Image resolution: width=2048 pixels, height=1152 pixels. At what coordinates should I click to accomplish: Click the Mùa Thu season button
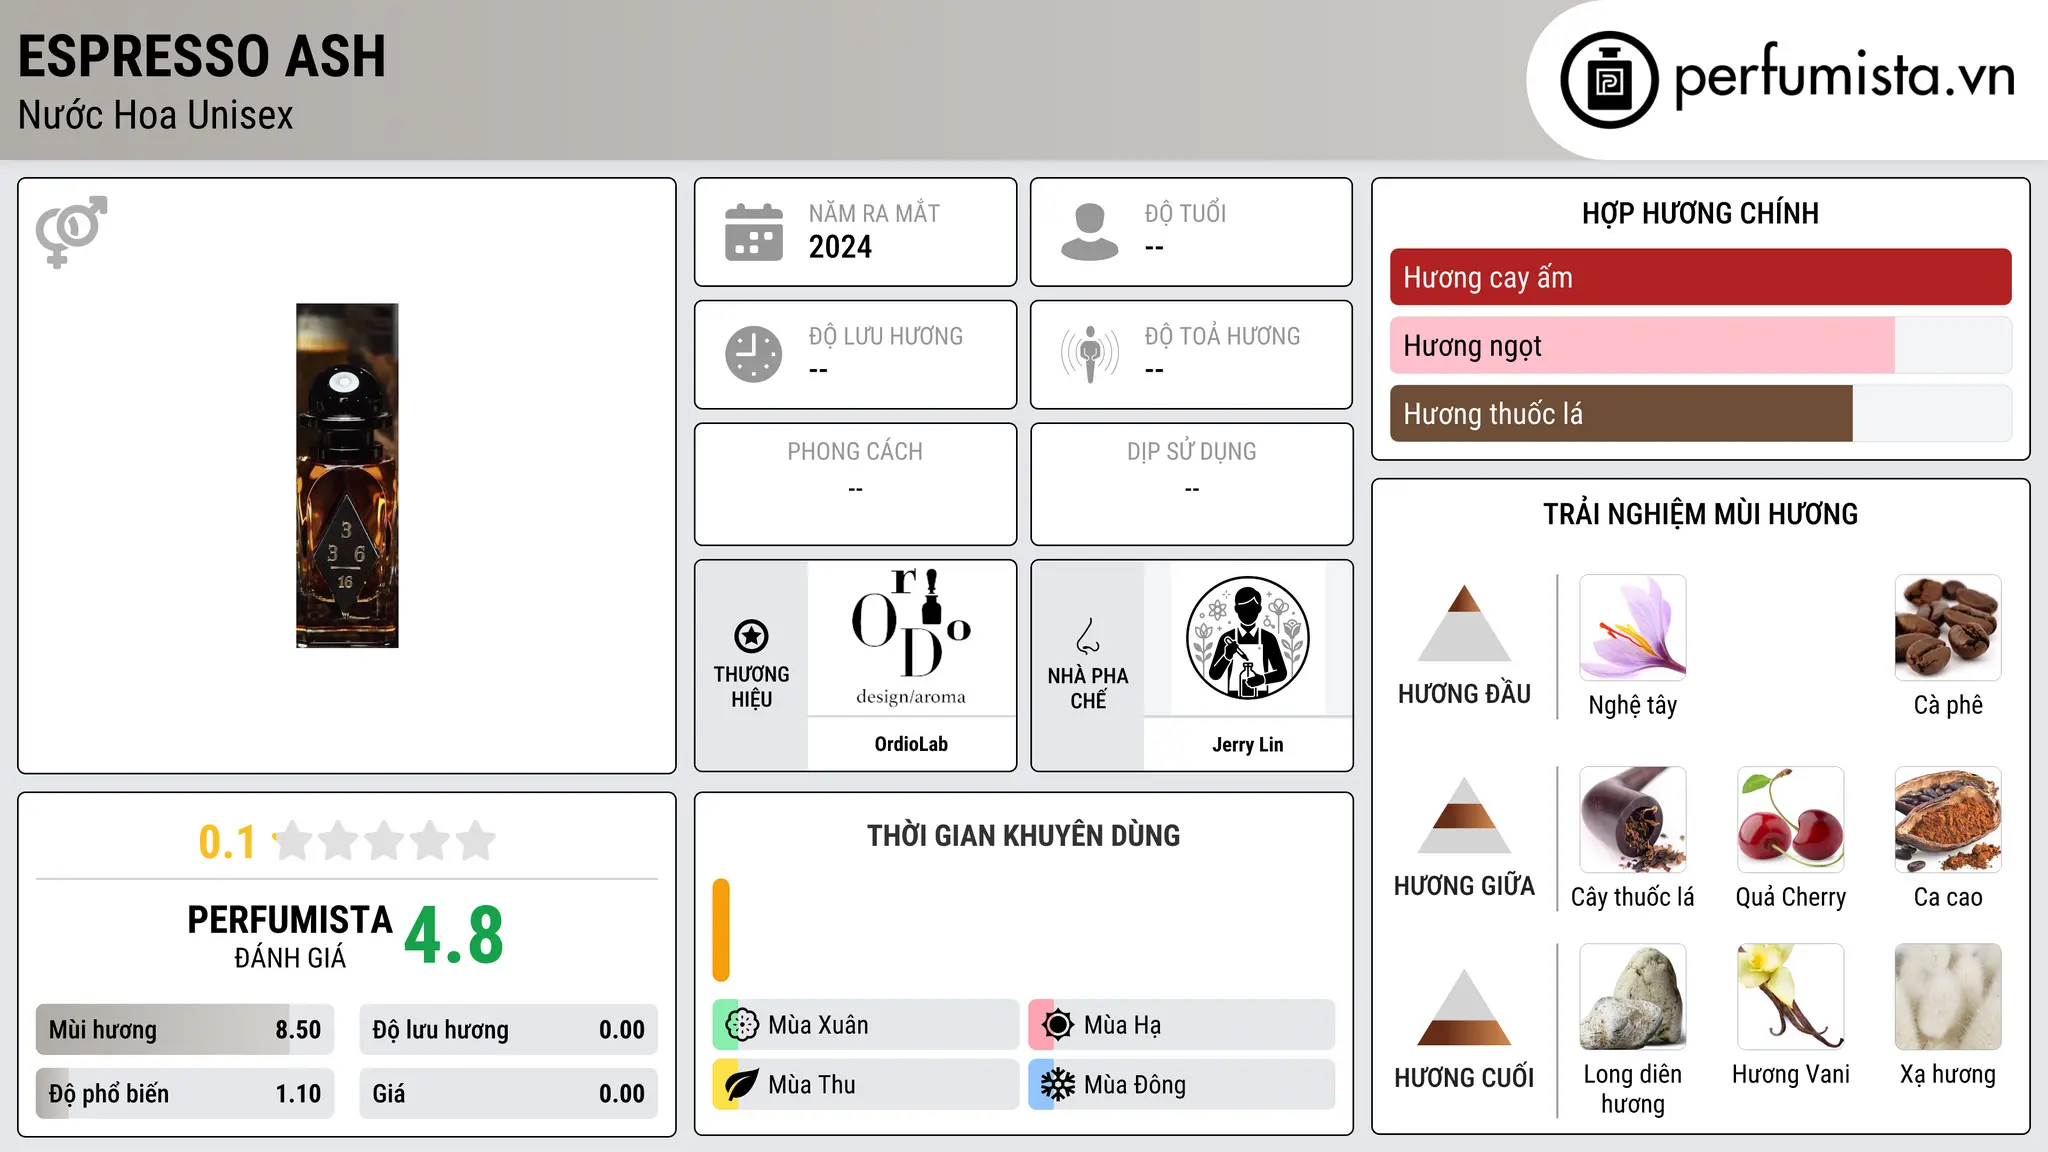click(x=866, y=1085)
